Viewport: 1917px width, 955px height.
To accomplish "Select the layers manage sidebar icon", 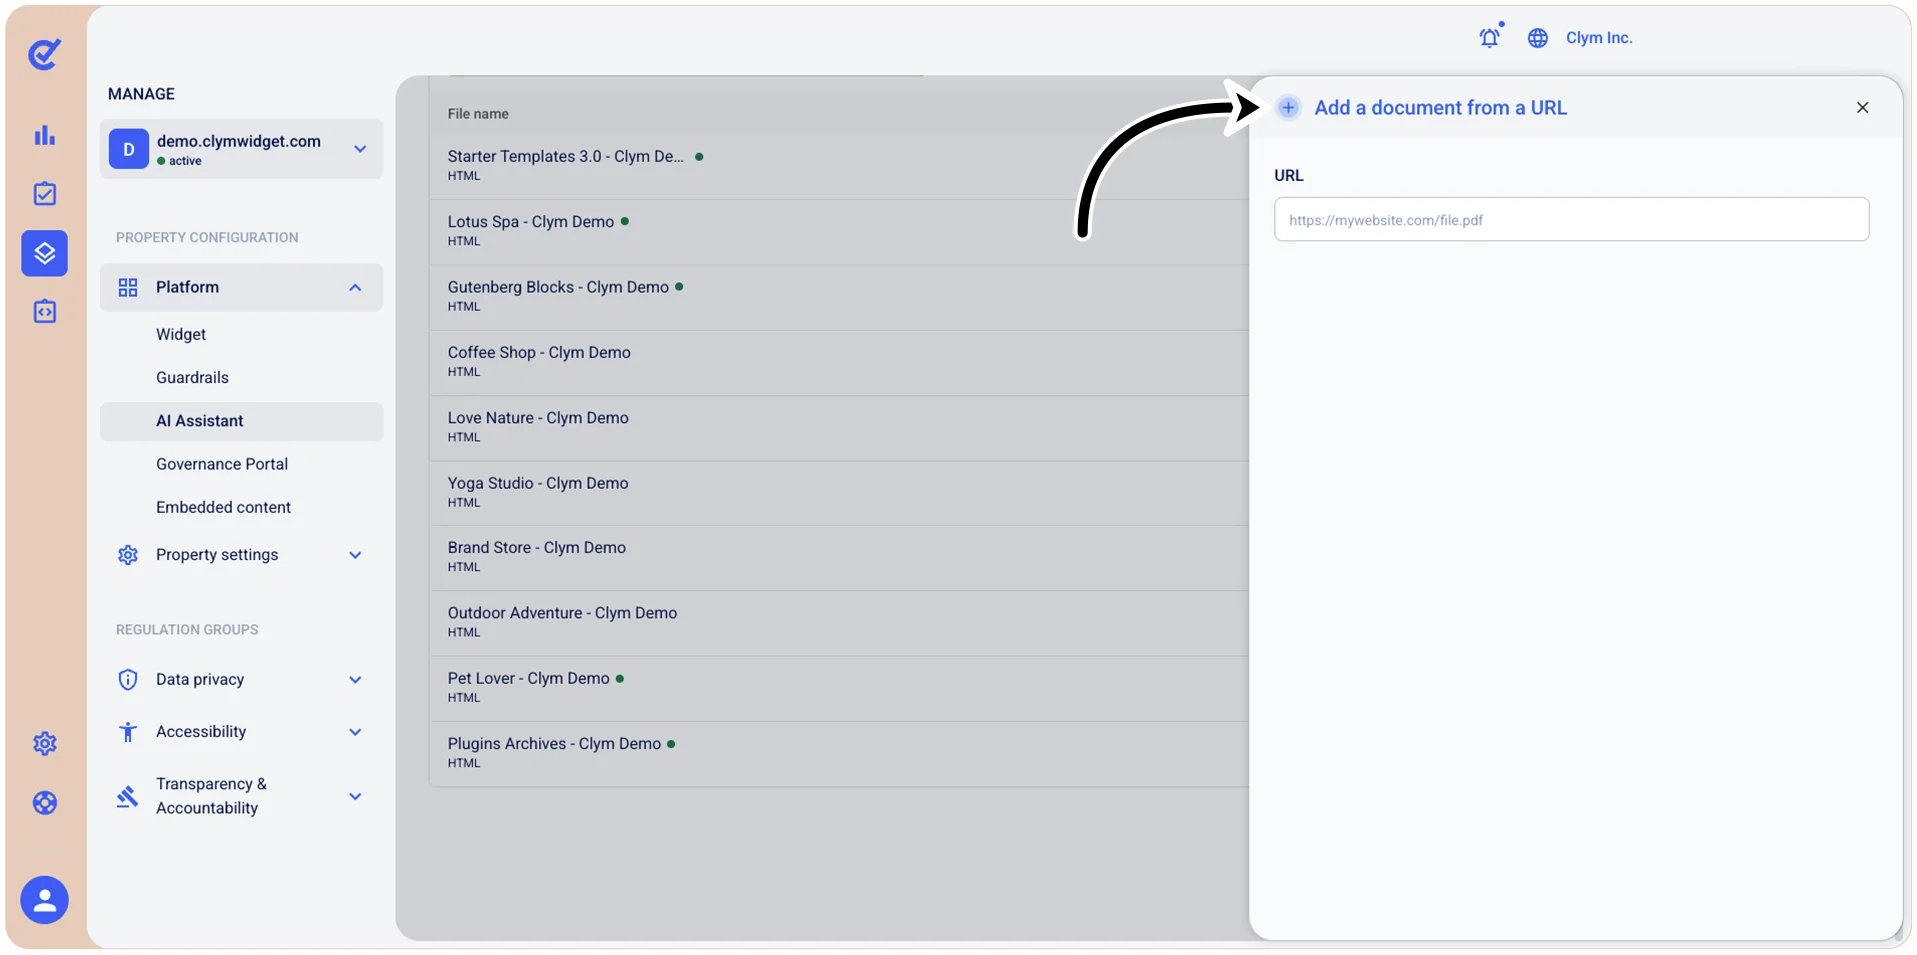I will coord(45,253).
